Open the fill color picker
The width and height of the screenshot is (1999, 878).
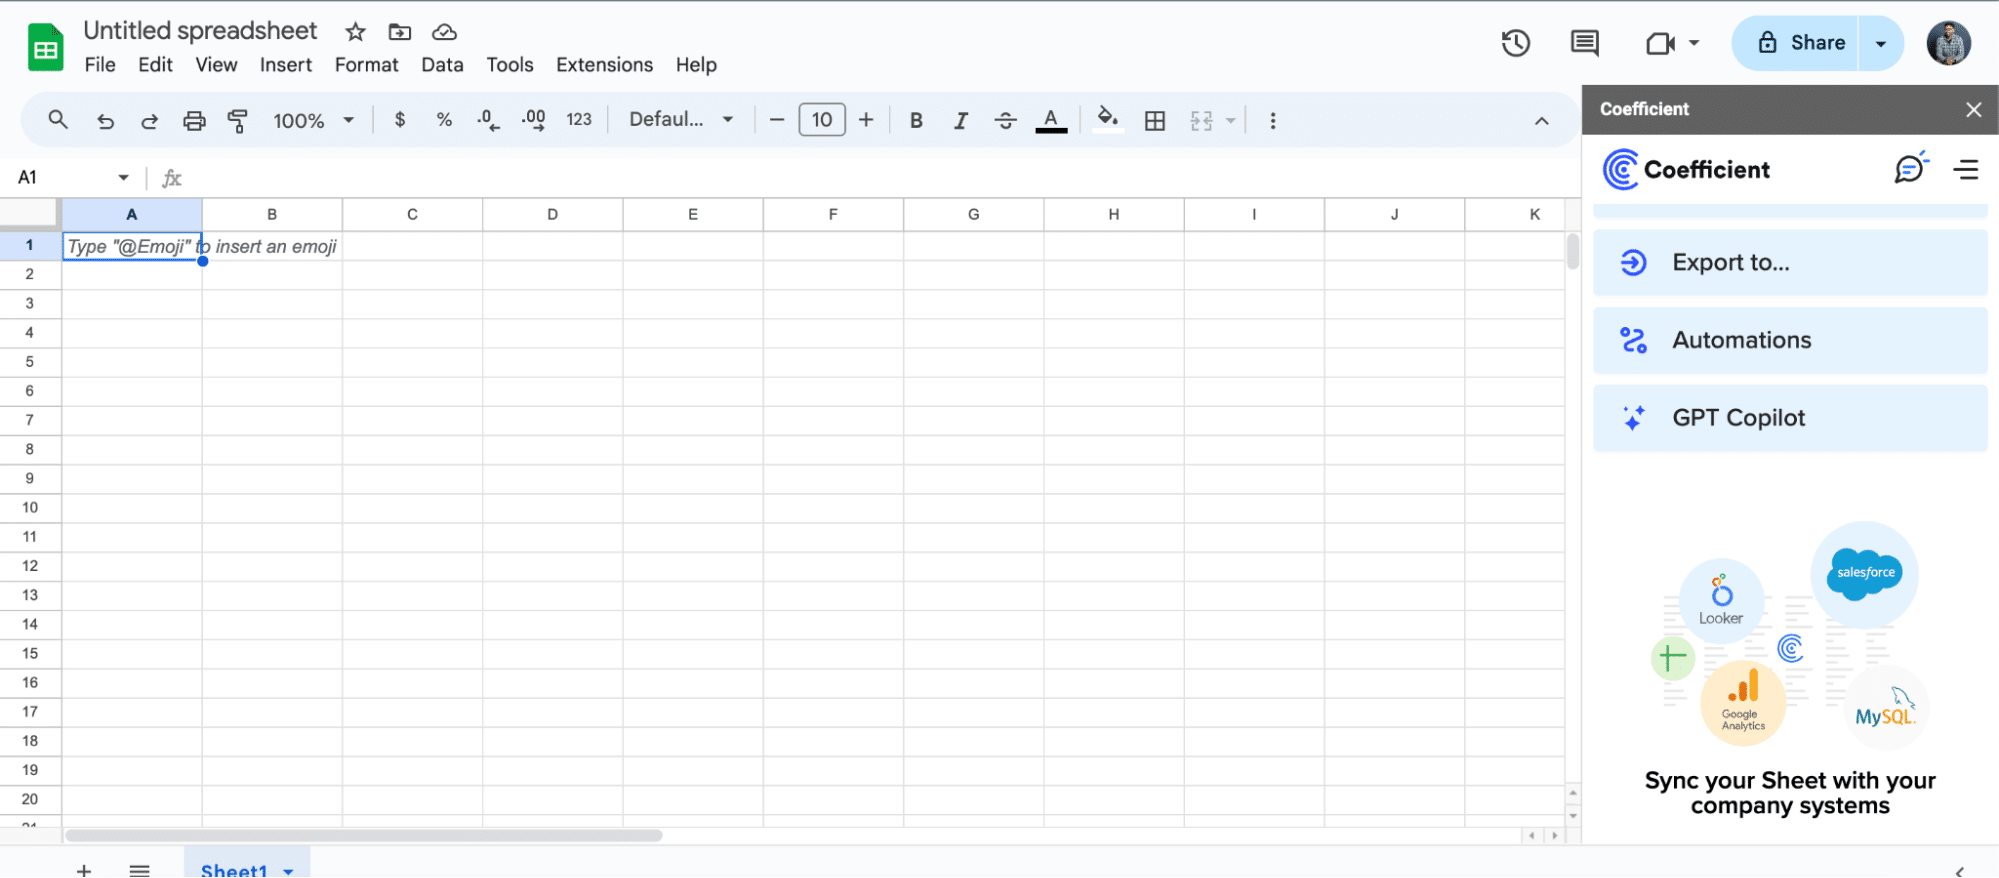1107,120
